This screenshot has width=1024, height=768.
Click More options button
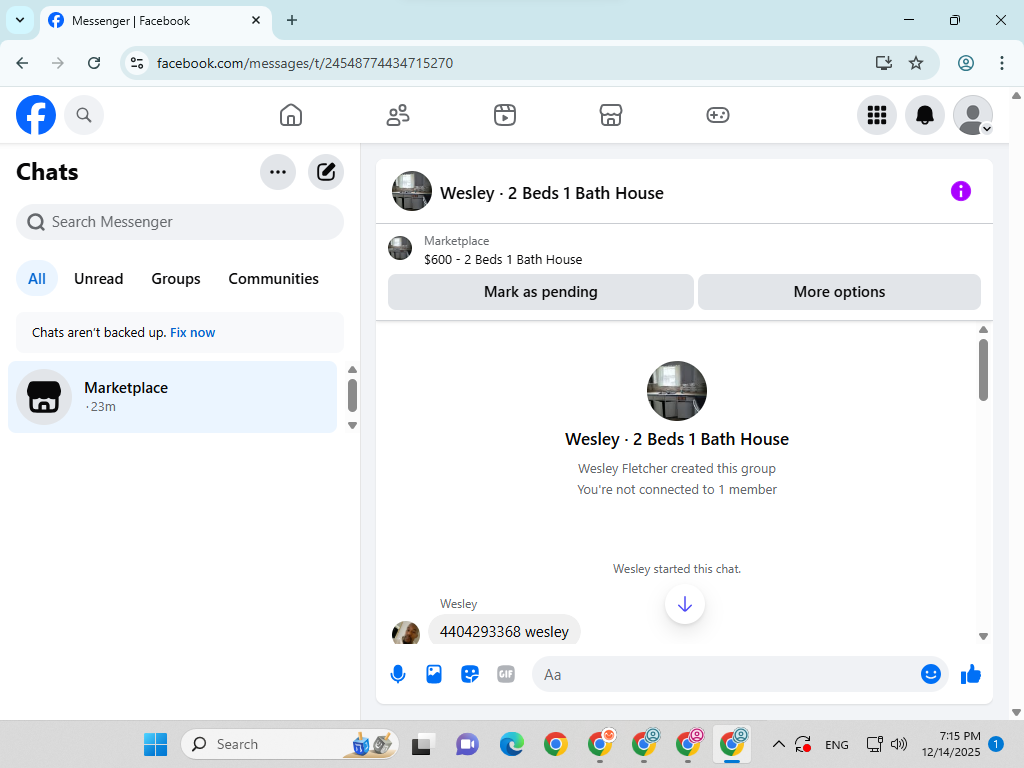point(839,292)
